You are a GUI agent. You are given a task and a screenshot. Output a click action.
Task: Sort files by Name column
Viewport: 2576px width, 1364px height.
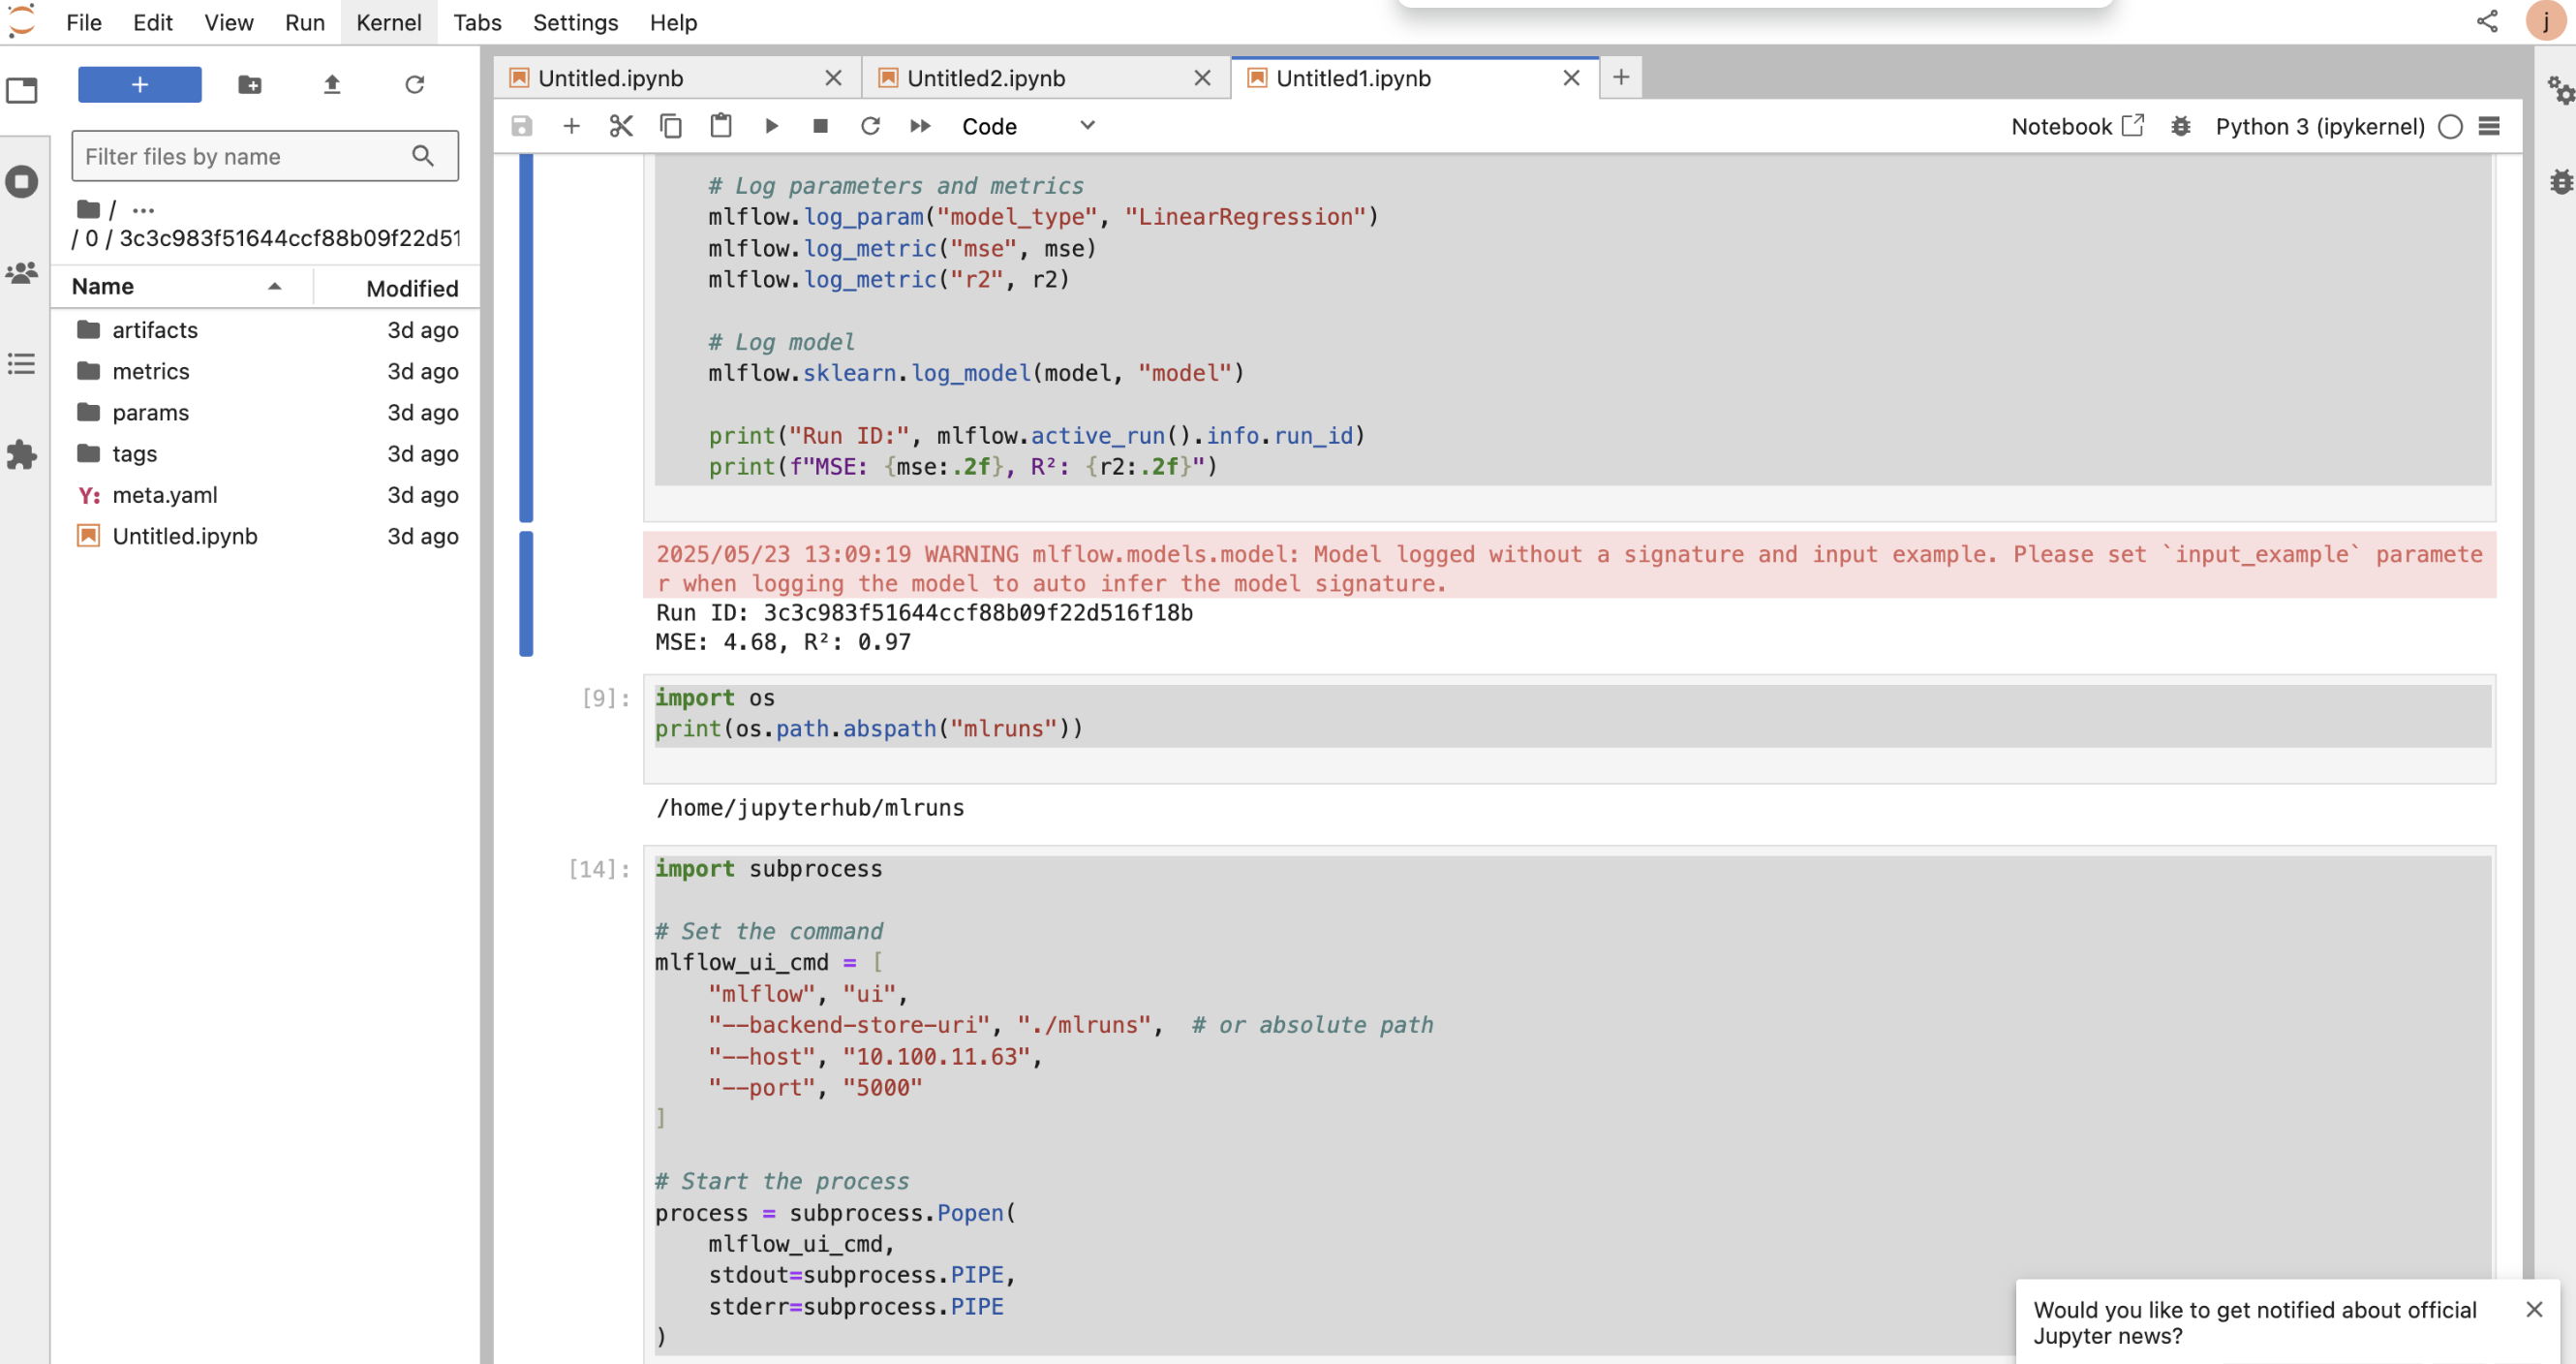pos(183,287)
